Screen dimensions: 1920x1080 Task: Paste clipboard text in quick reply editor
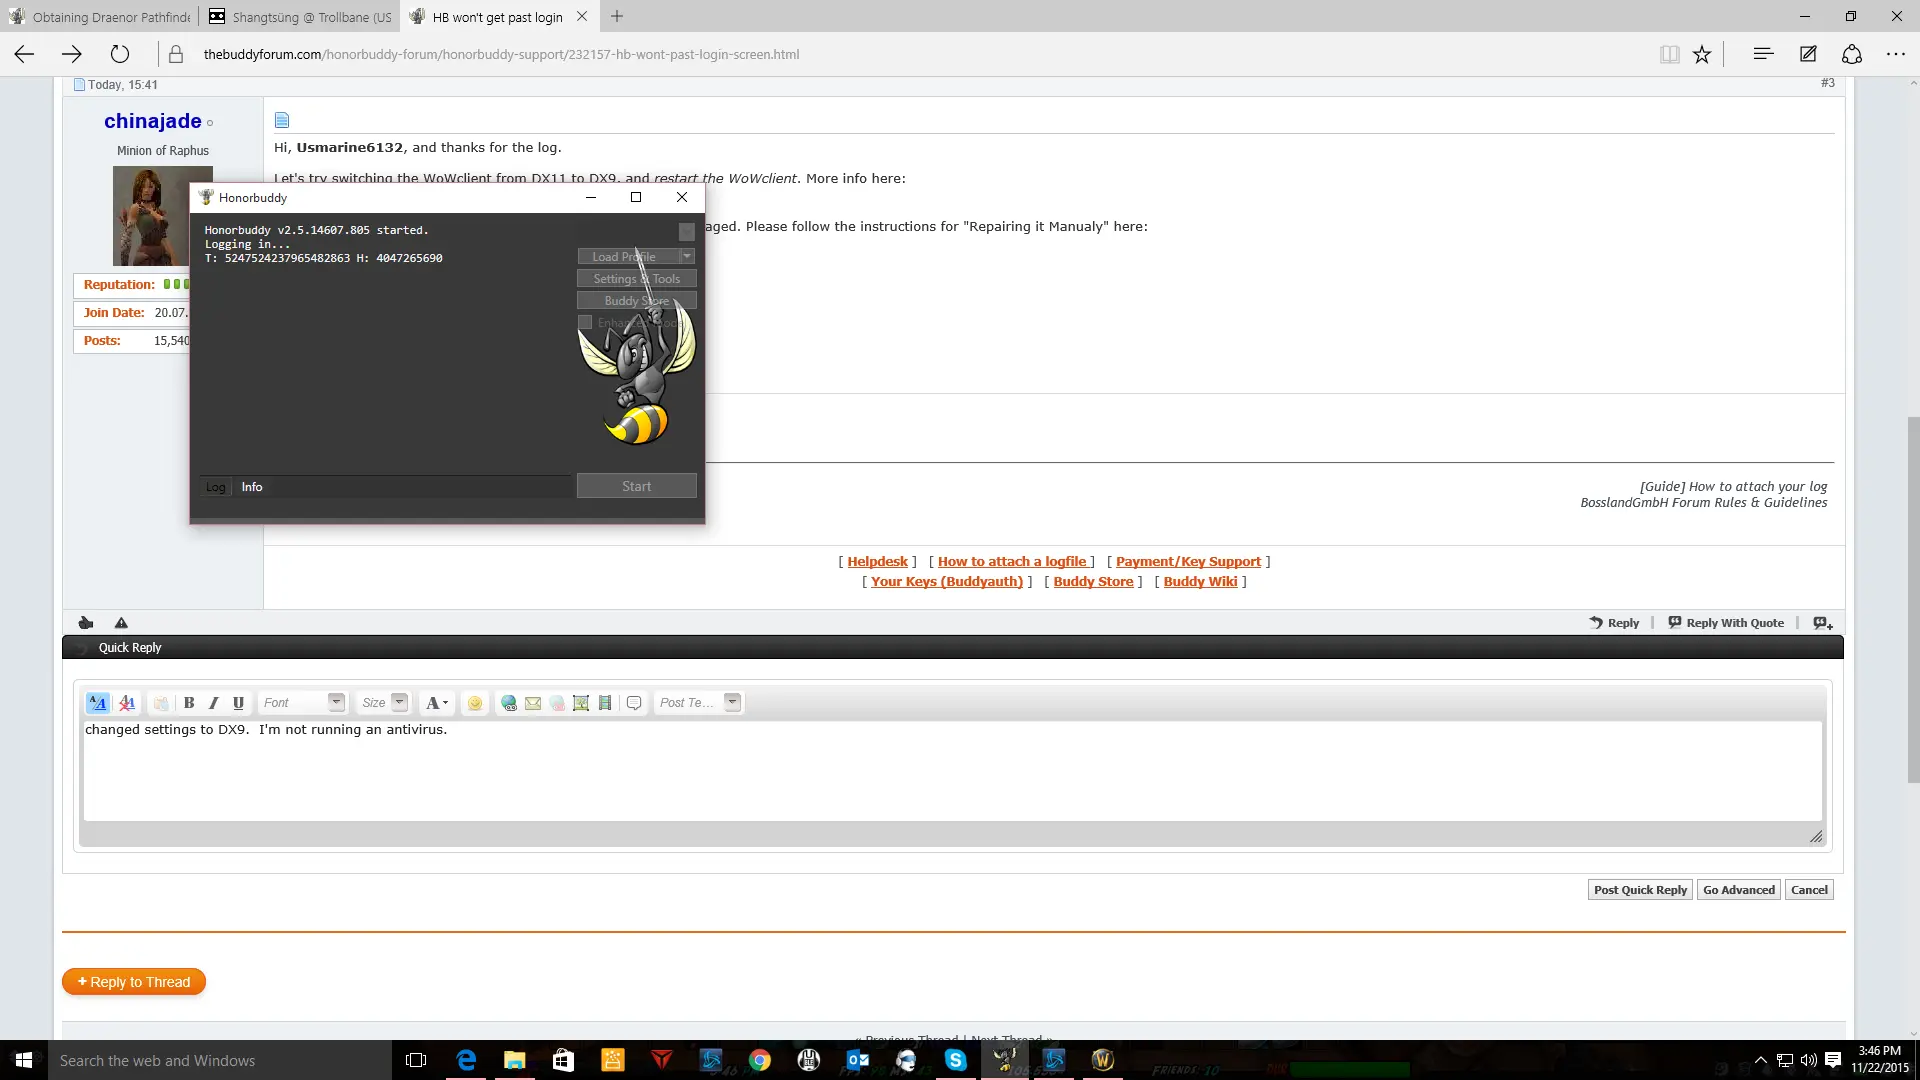pos(160,703)
